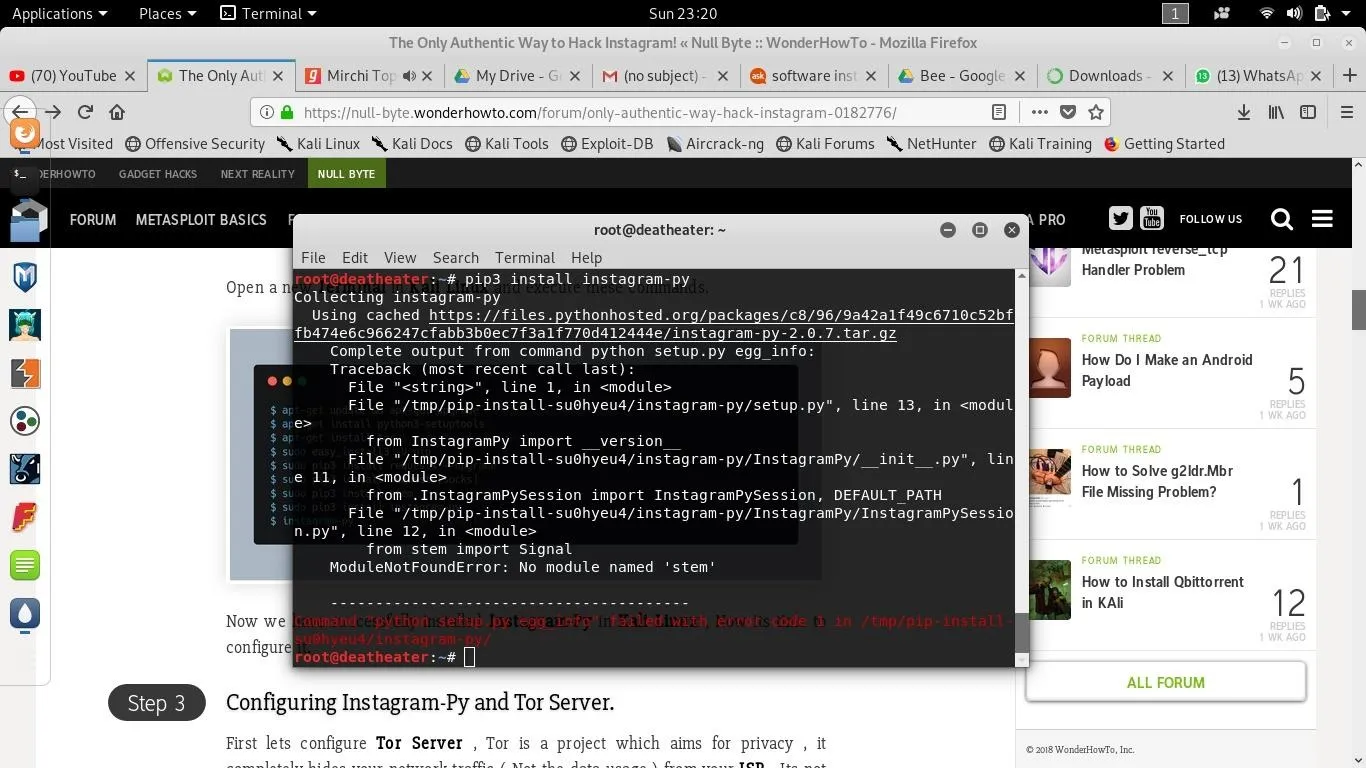The height and width of the screenshot is (768, 1366).
Task: Go to Firefox home page
Action: 117,112
